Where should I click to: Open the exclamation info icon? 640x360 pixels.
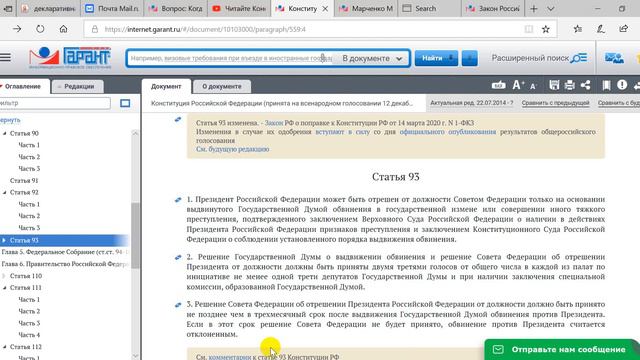(x=622, y=85)
